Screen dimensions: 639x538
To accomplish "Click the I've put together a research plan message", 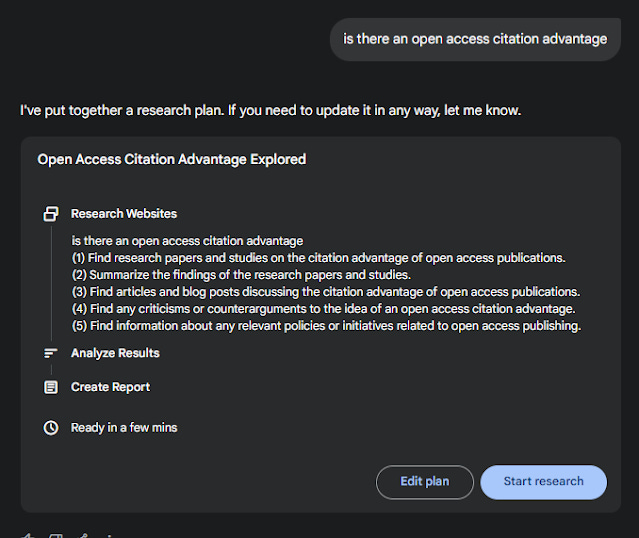I will (271, 110).
